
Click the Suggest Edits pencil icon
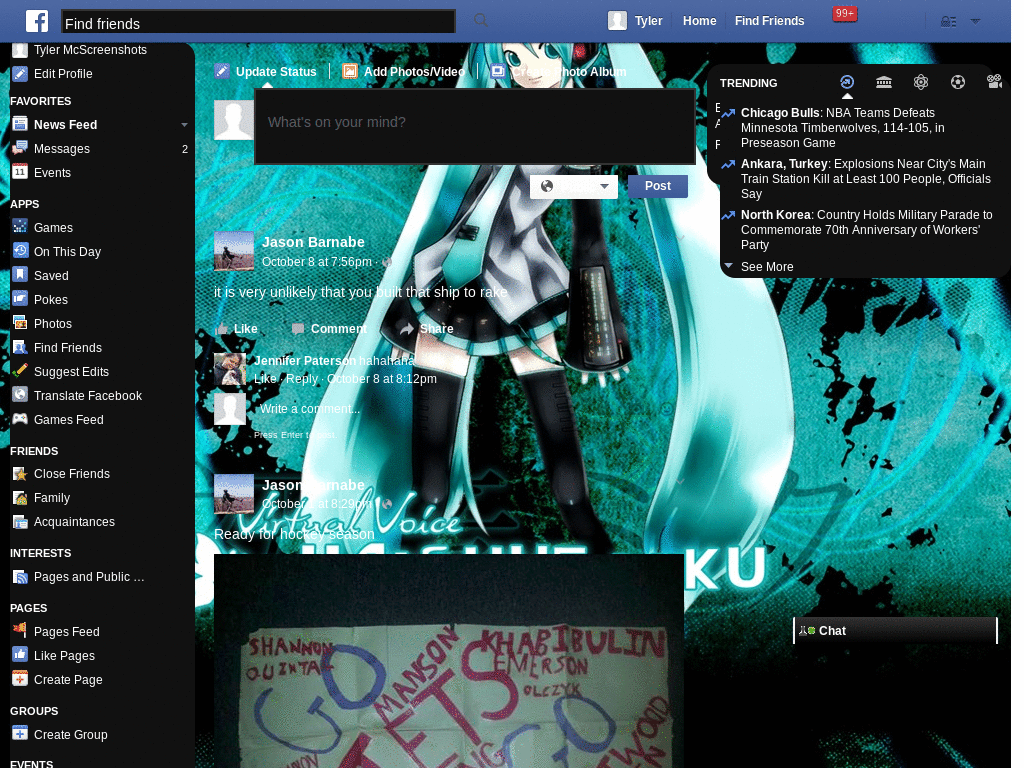click(x=20, y=371)
